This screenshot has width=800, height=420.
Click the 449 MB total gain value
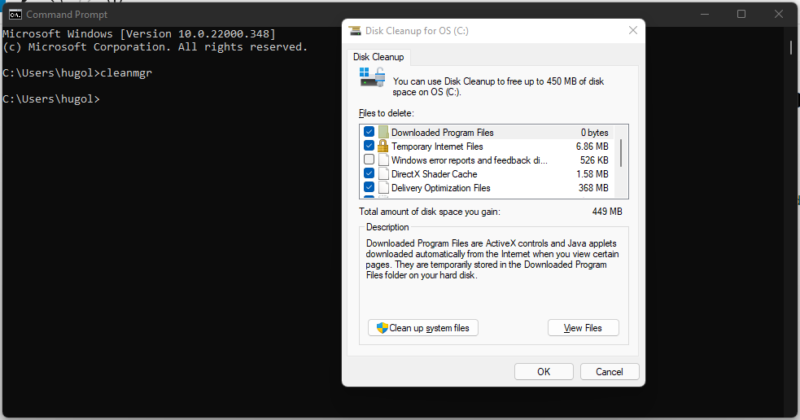pyautogui.click(x=607, y=211)
